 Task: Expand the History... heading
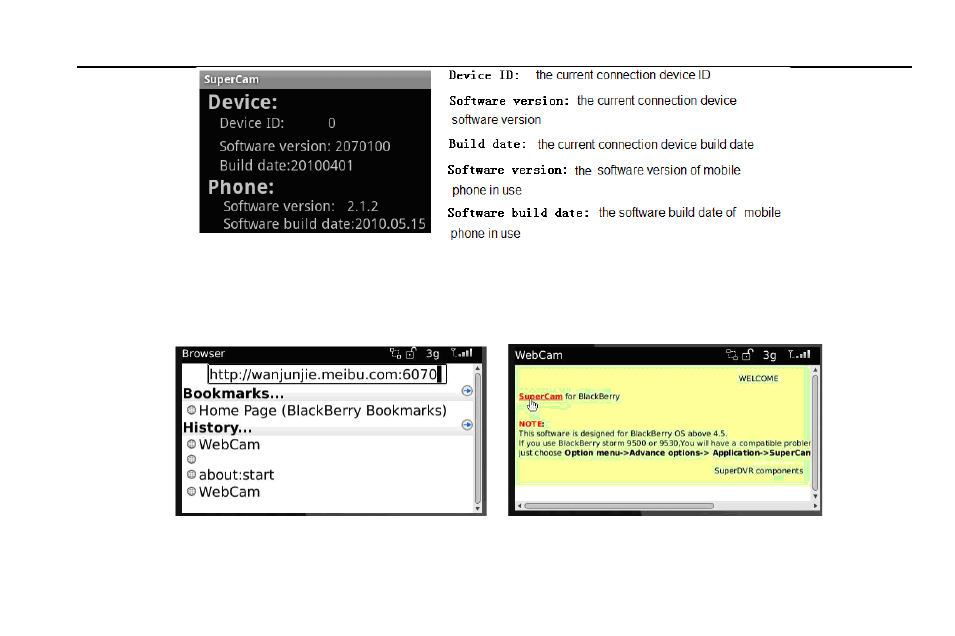217,428
